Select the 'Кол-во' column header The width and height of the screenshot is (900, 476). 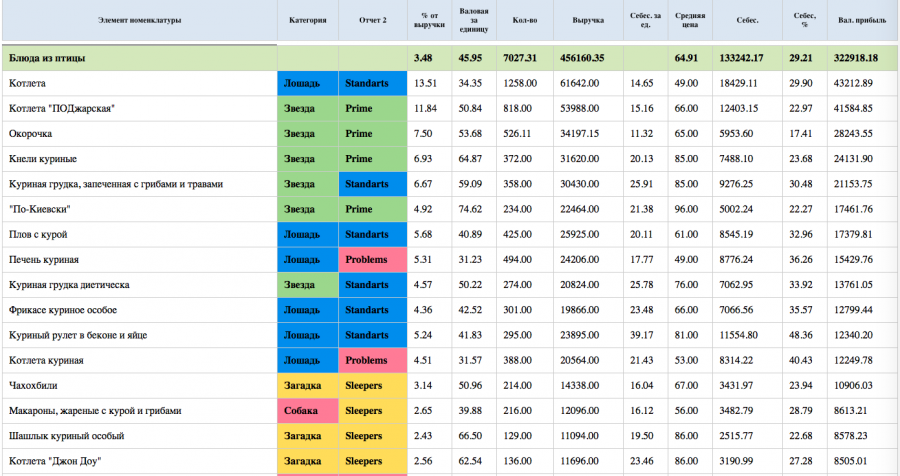click(x=525, y=20)
